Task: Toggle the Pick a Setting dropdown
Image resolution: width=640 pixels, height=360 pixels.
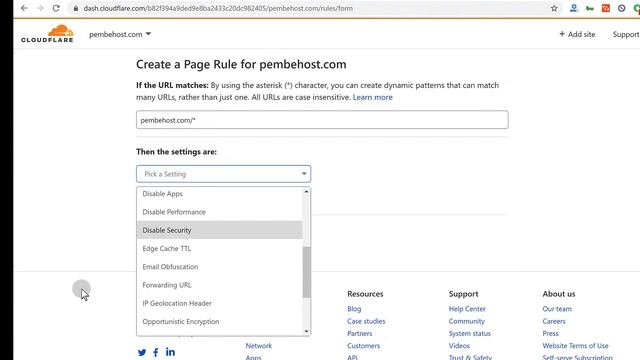Action: click(223, 174)
